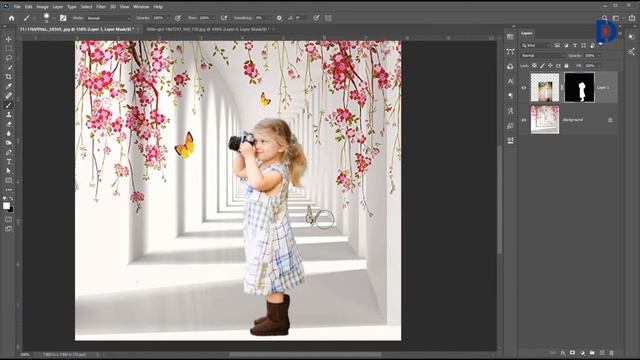Open the Window menu
The height and width of the screenshot is (360, 640).
tap(141, 7)
